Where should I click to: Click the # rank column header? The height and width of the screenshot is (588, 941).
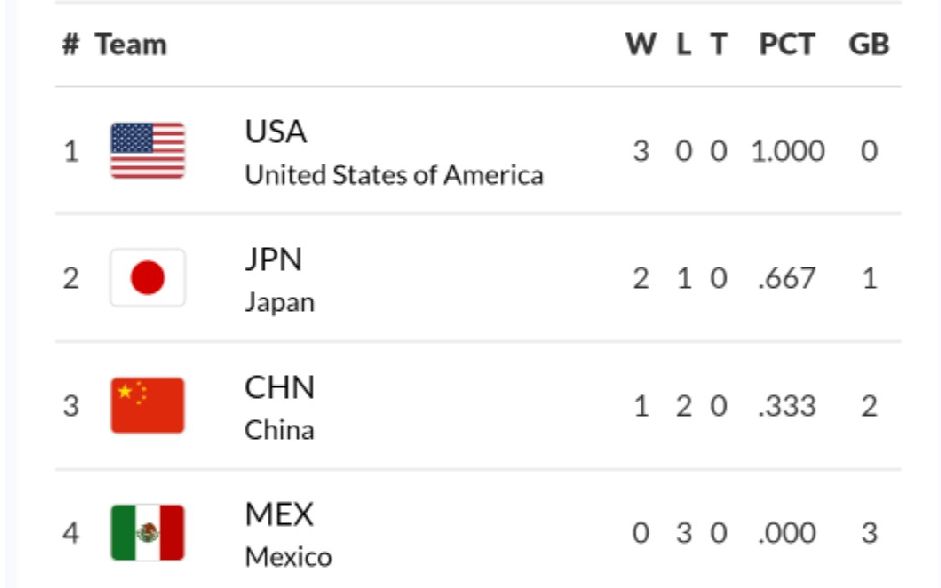pyautogui.click(x=70, y=45)
